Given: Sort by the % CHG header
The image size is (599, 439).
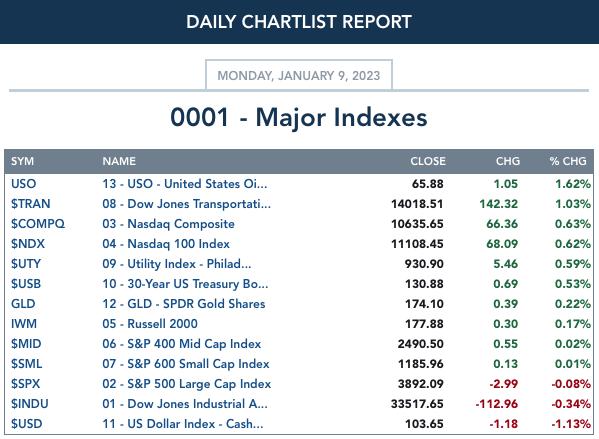Looking at the screenshot, I should click(568, 161).
